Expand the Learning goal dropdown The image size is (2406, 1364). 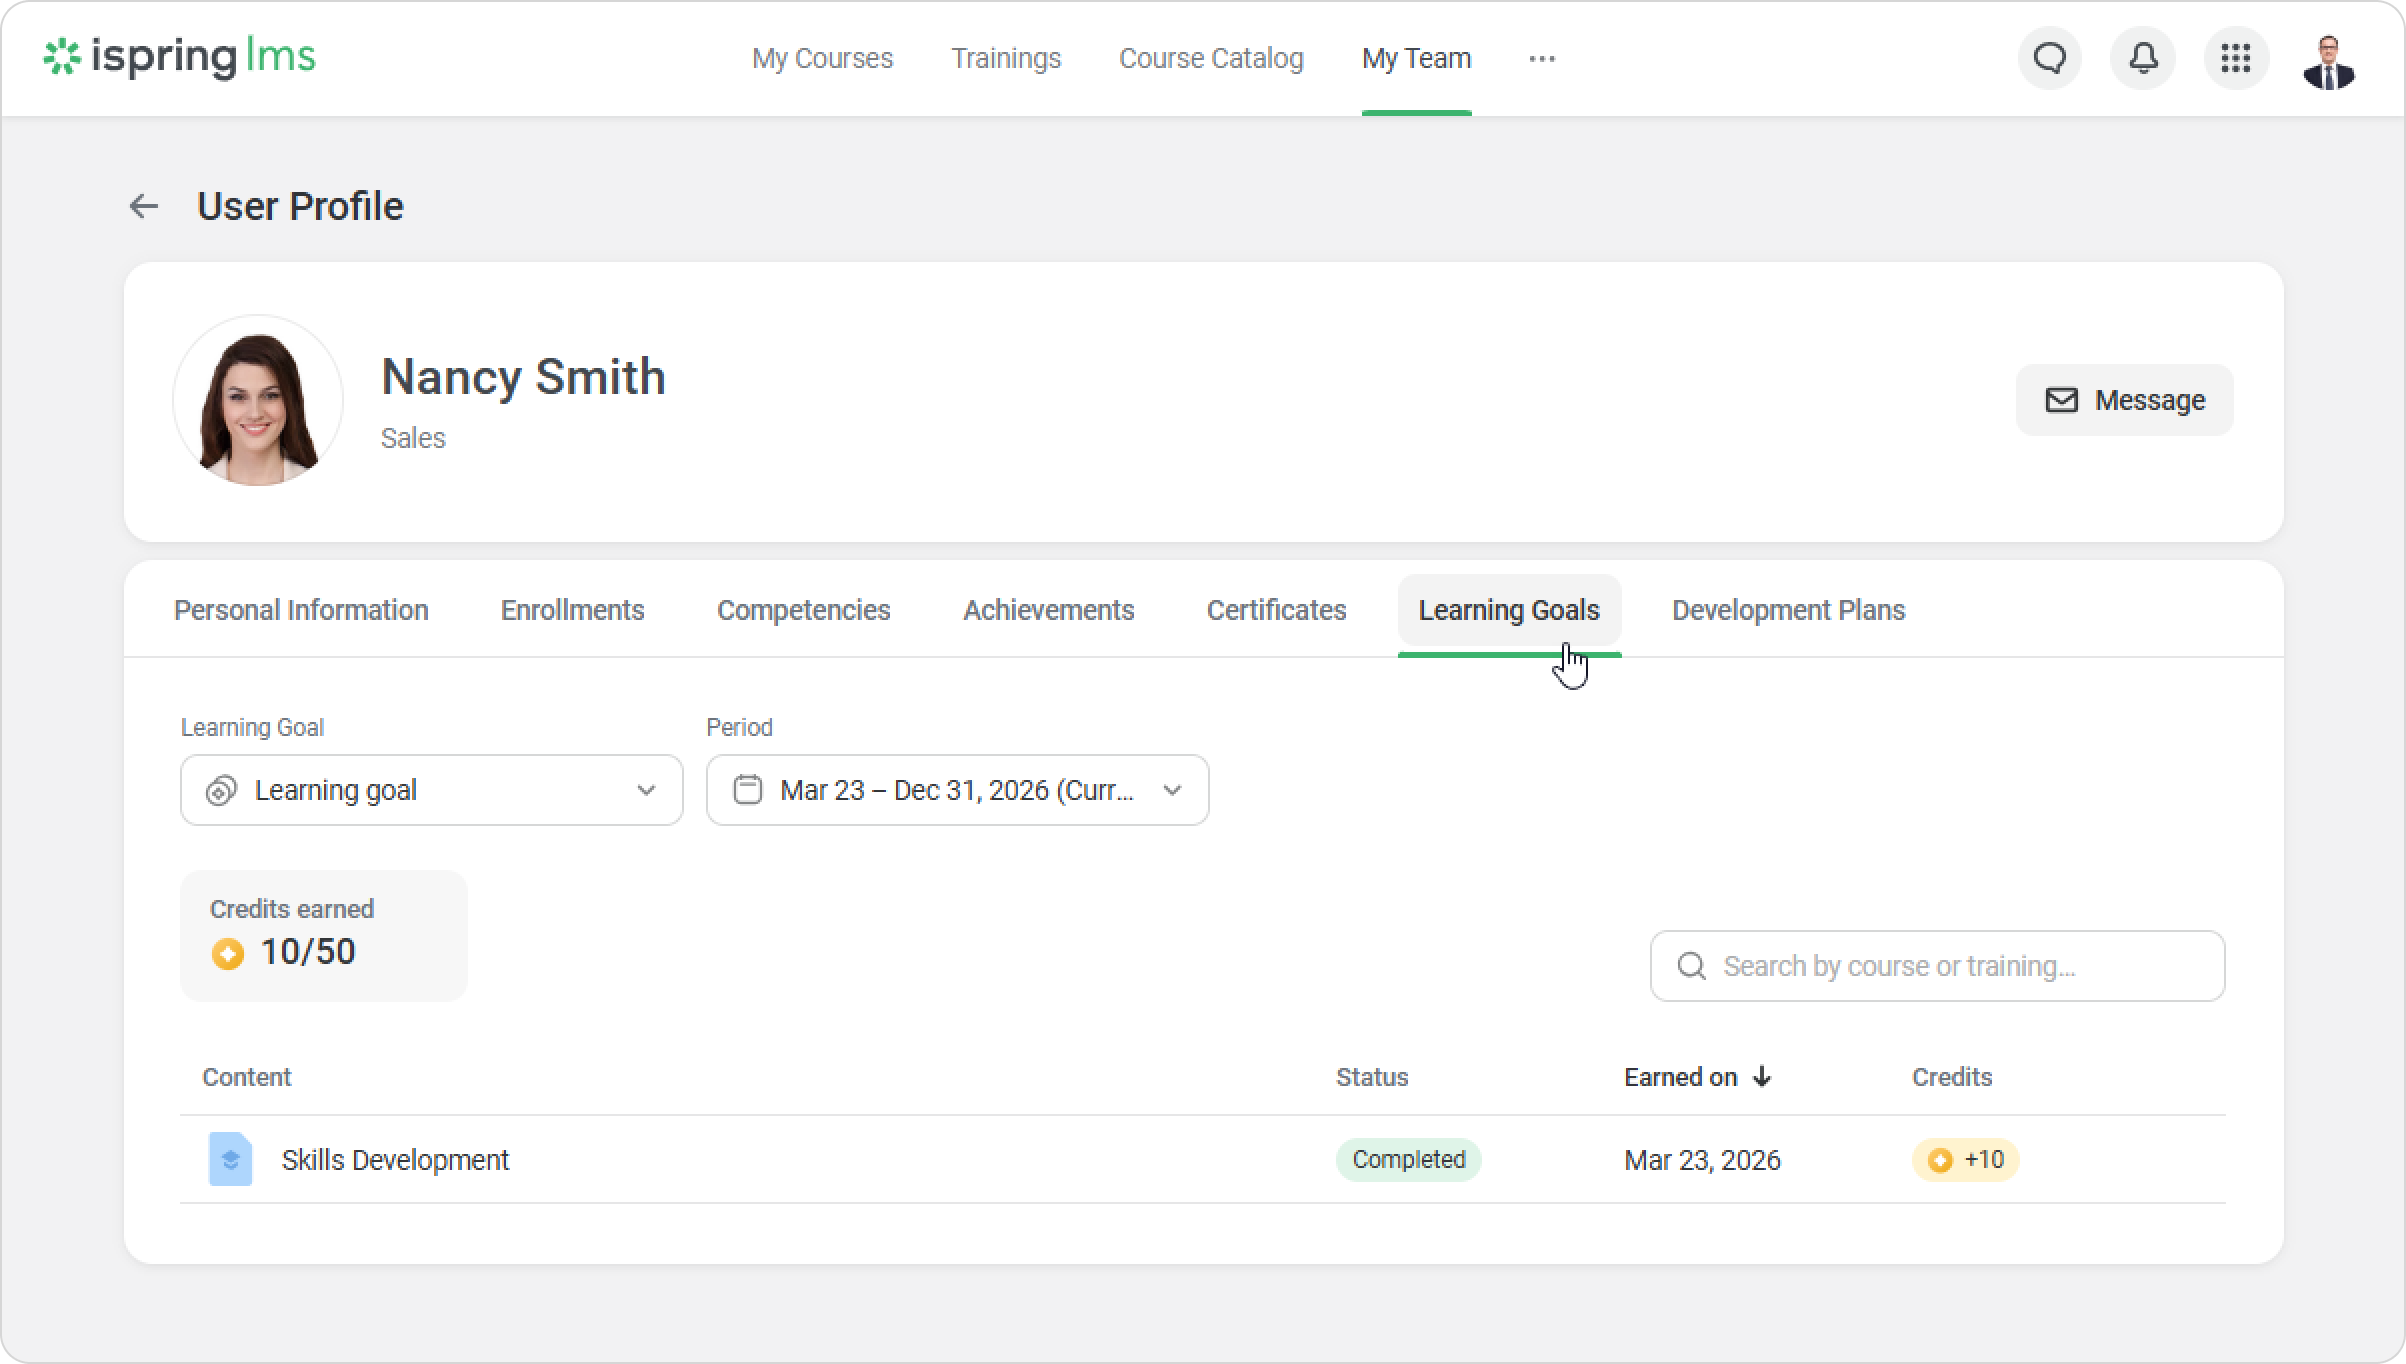point(431,790)
